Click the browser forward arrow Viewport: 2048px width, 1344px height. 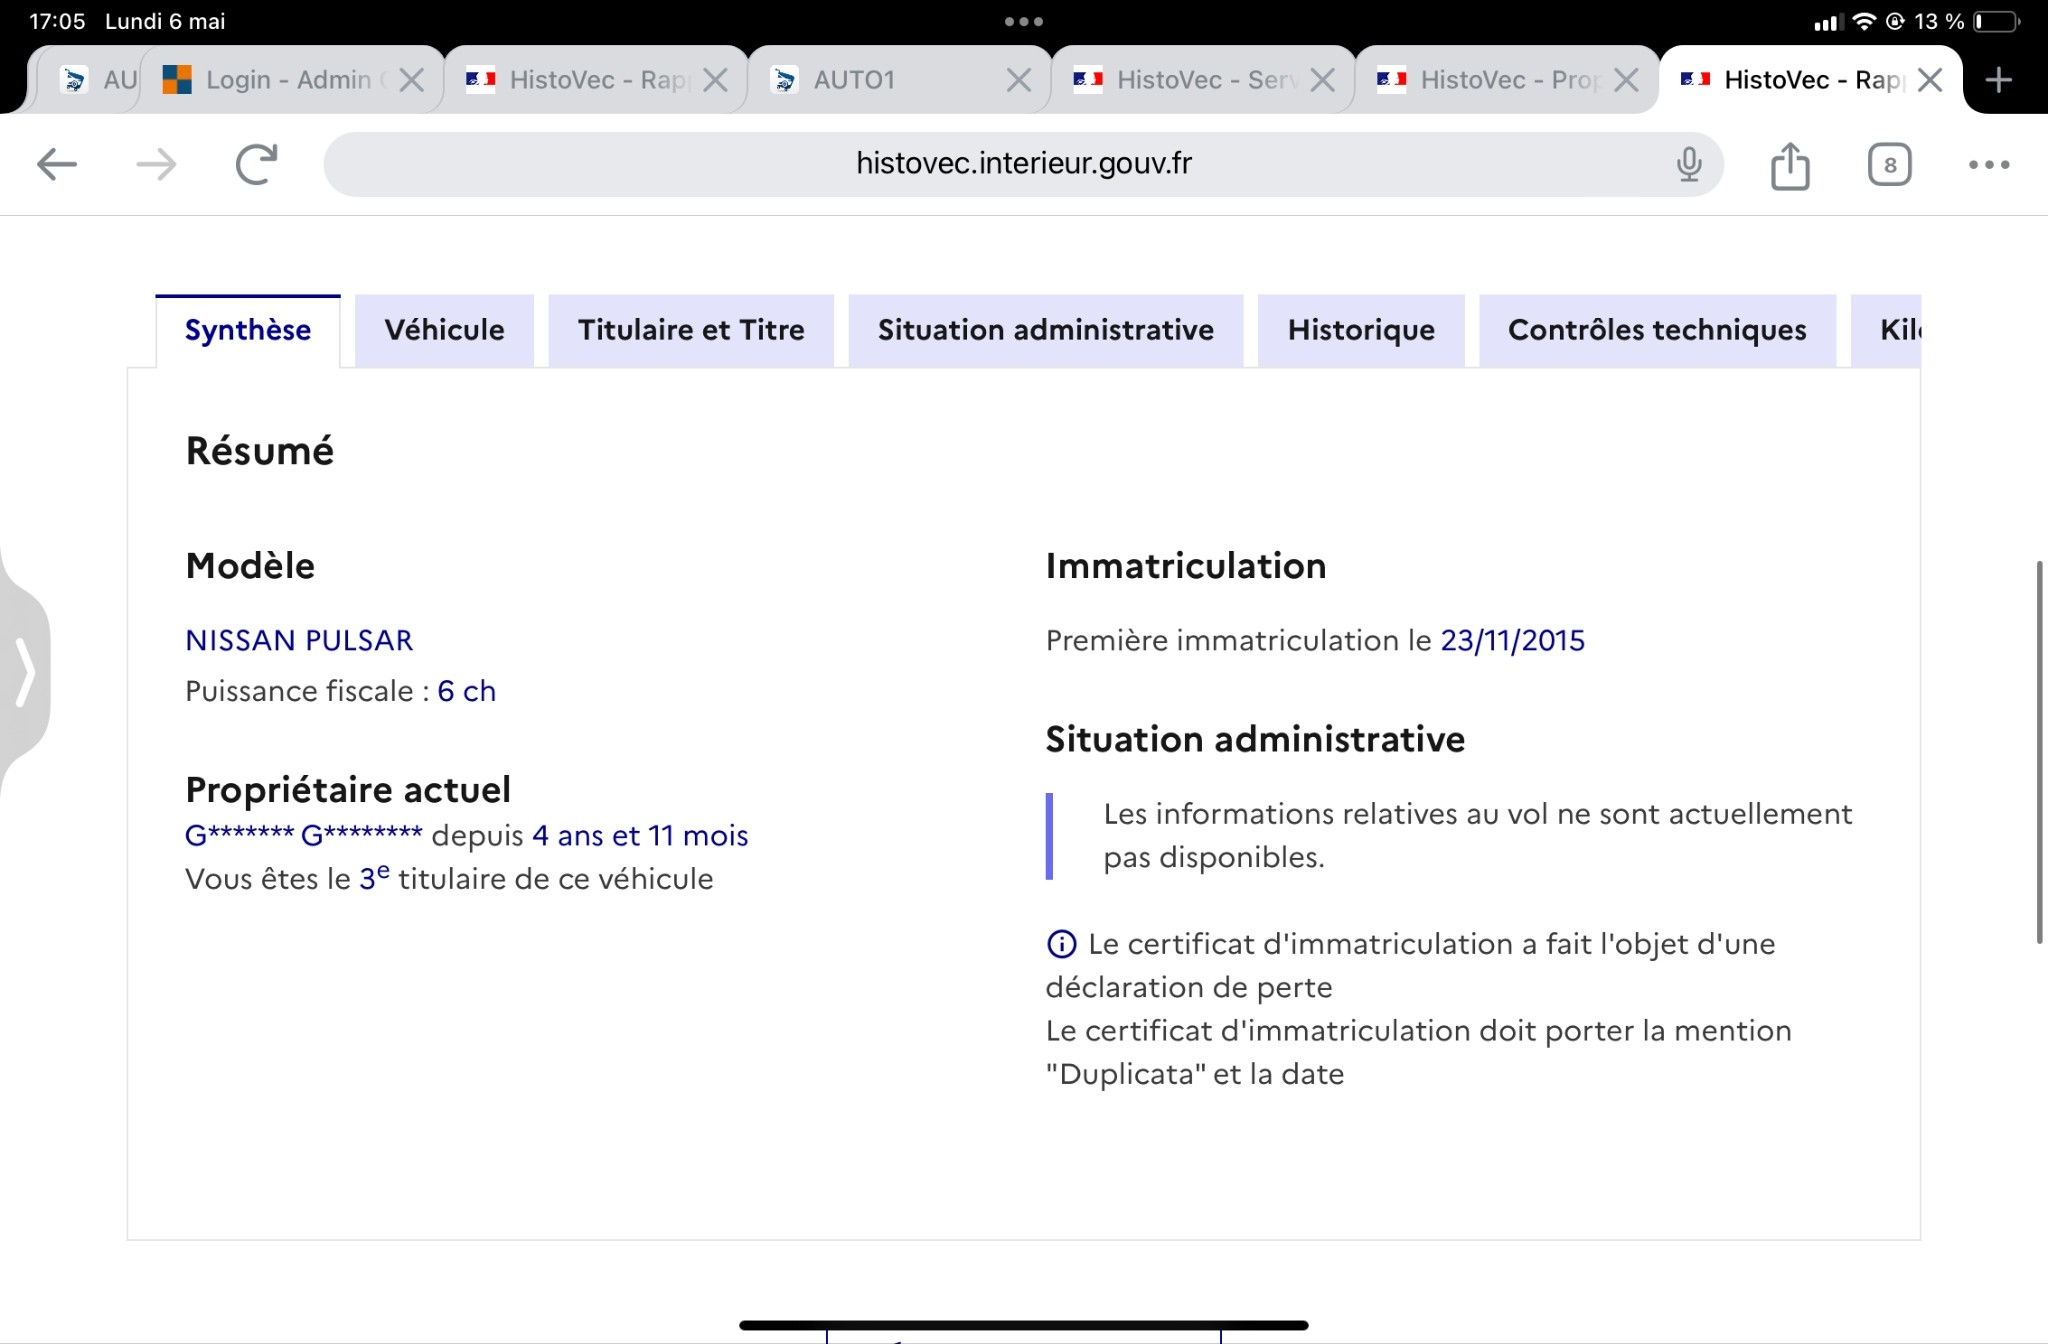(x=156, y=164)
